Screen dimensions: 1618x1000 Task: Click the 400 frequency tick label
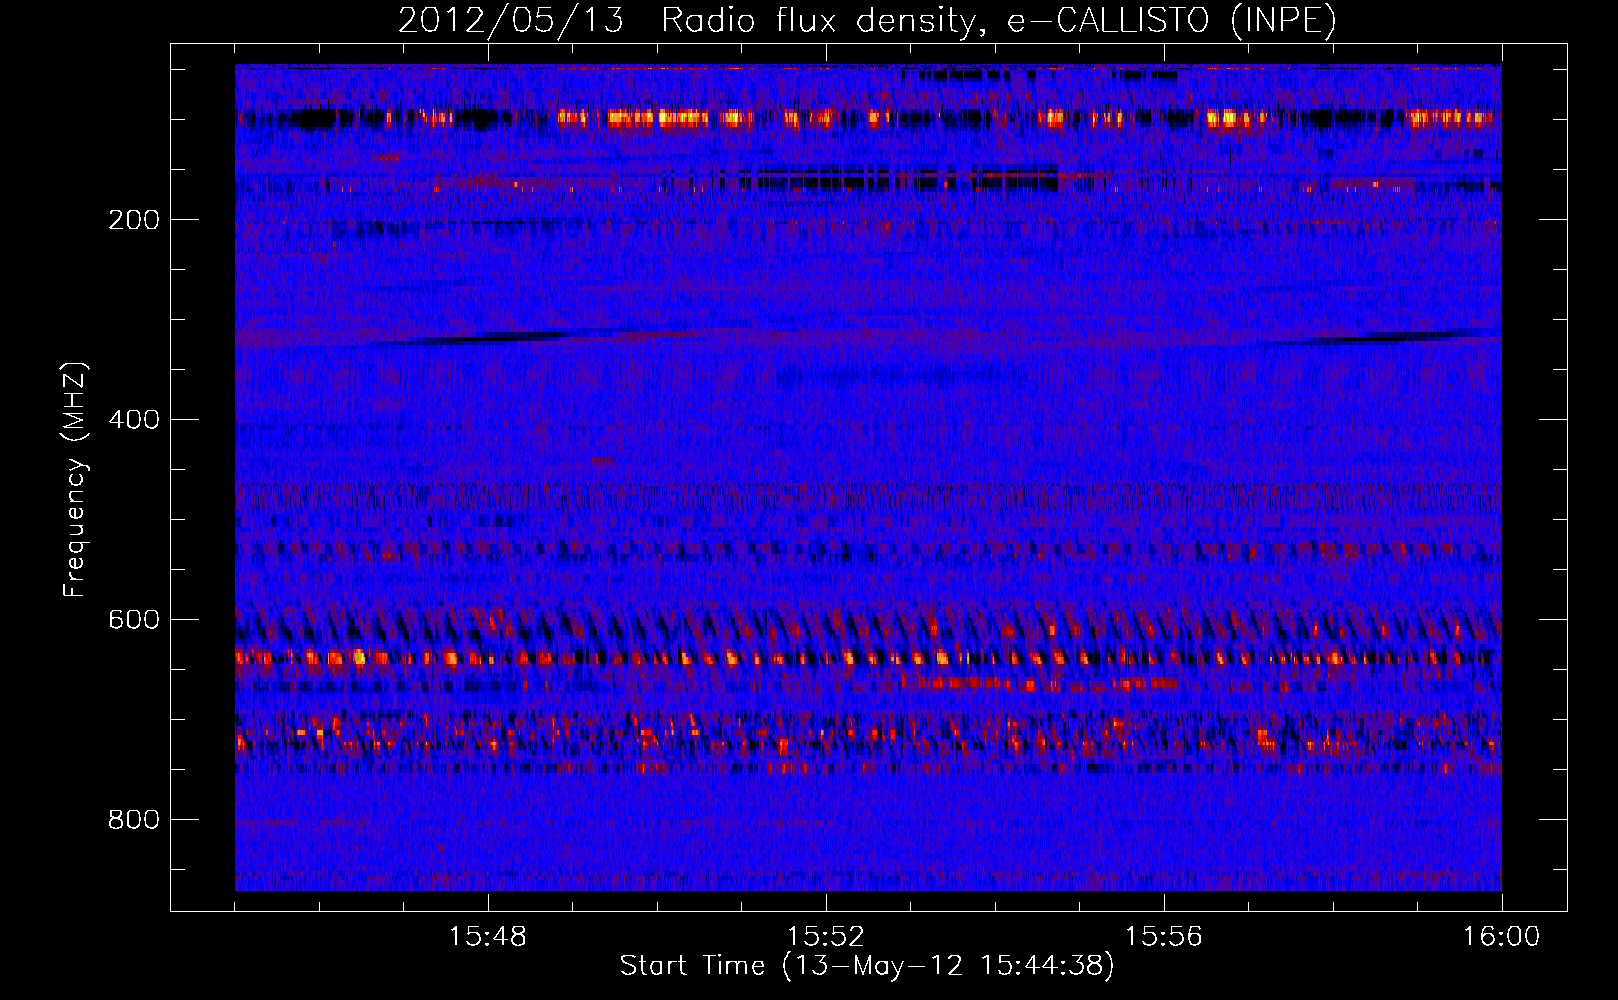pos(134,420)
